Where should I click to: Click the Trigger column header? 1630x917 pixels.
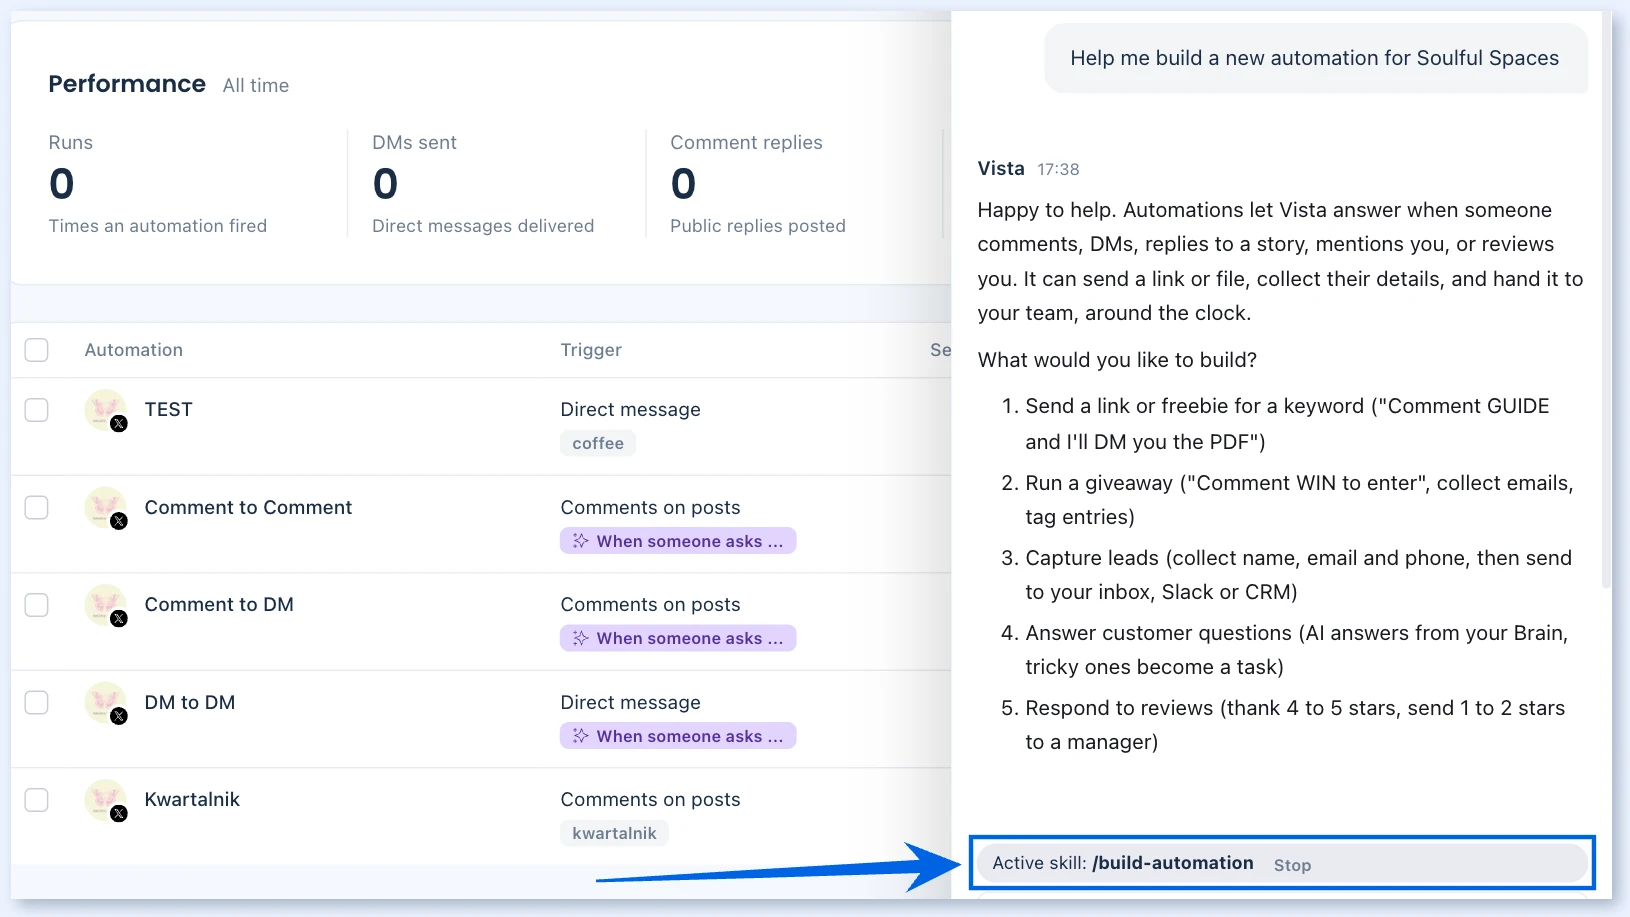[x=591, y=350]
